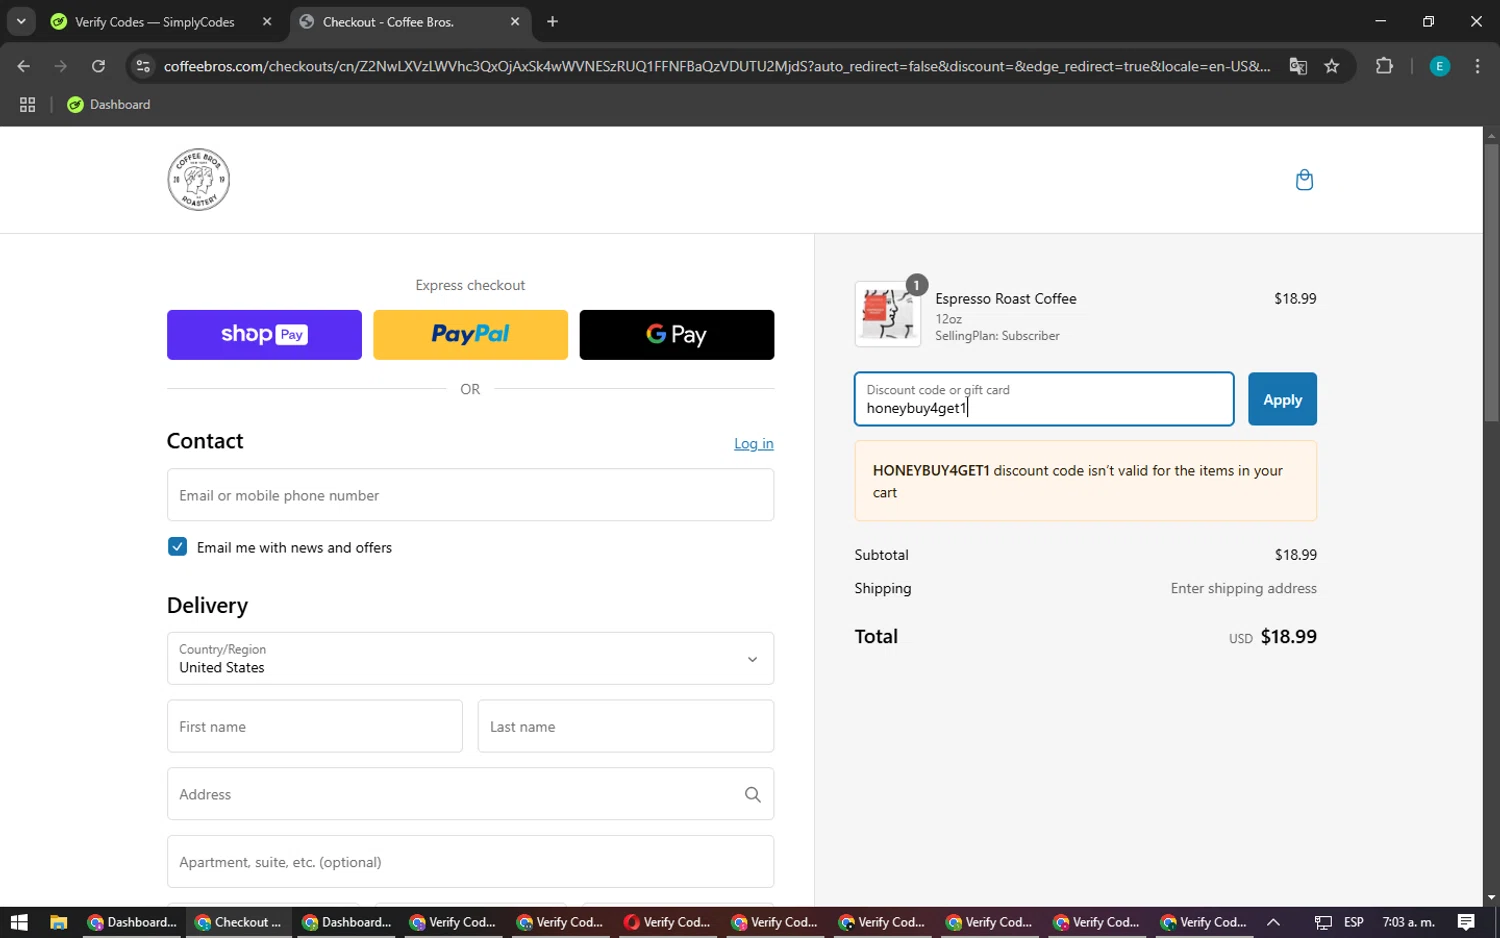This screenshot has height=938, width=1500.
Task: Choose PayPal express checkout
Action: (470, 334)
